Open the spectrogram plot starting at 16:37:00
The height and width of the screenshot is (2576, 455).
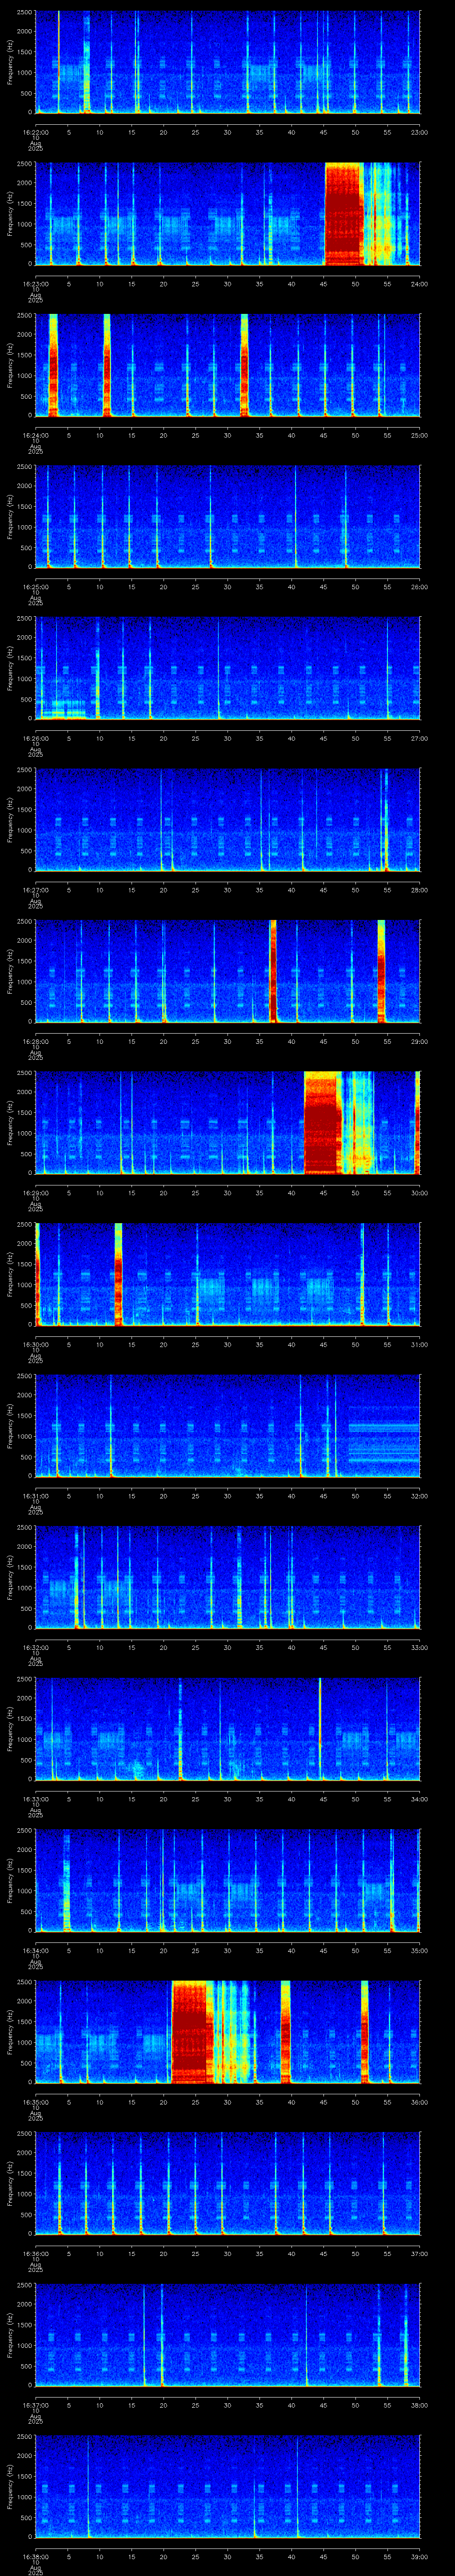click(x=228, y=2335)
